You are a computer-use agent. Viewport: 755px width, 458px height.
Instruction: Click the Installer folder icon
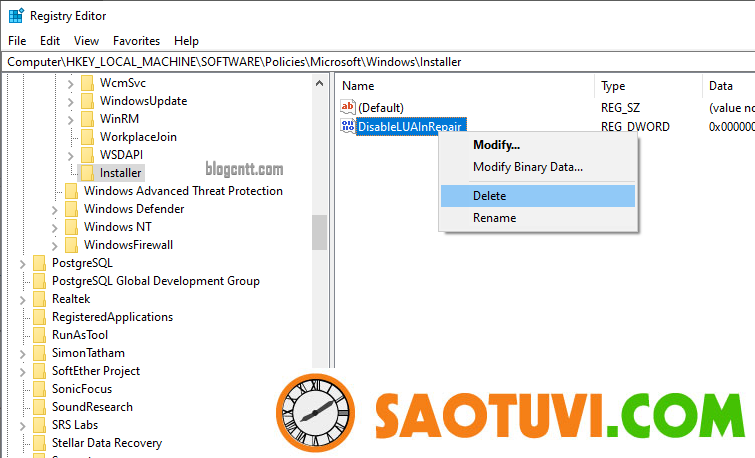[88, 172]
